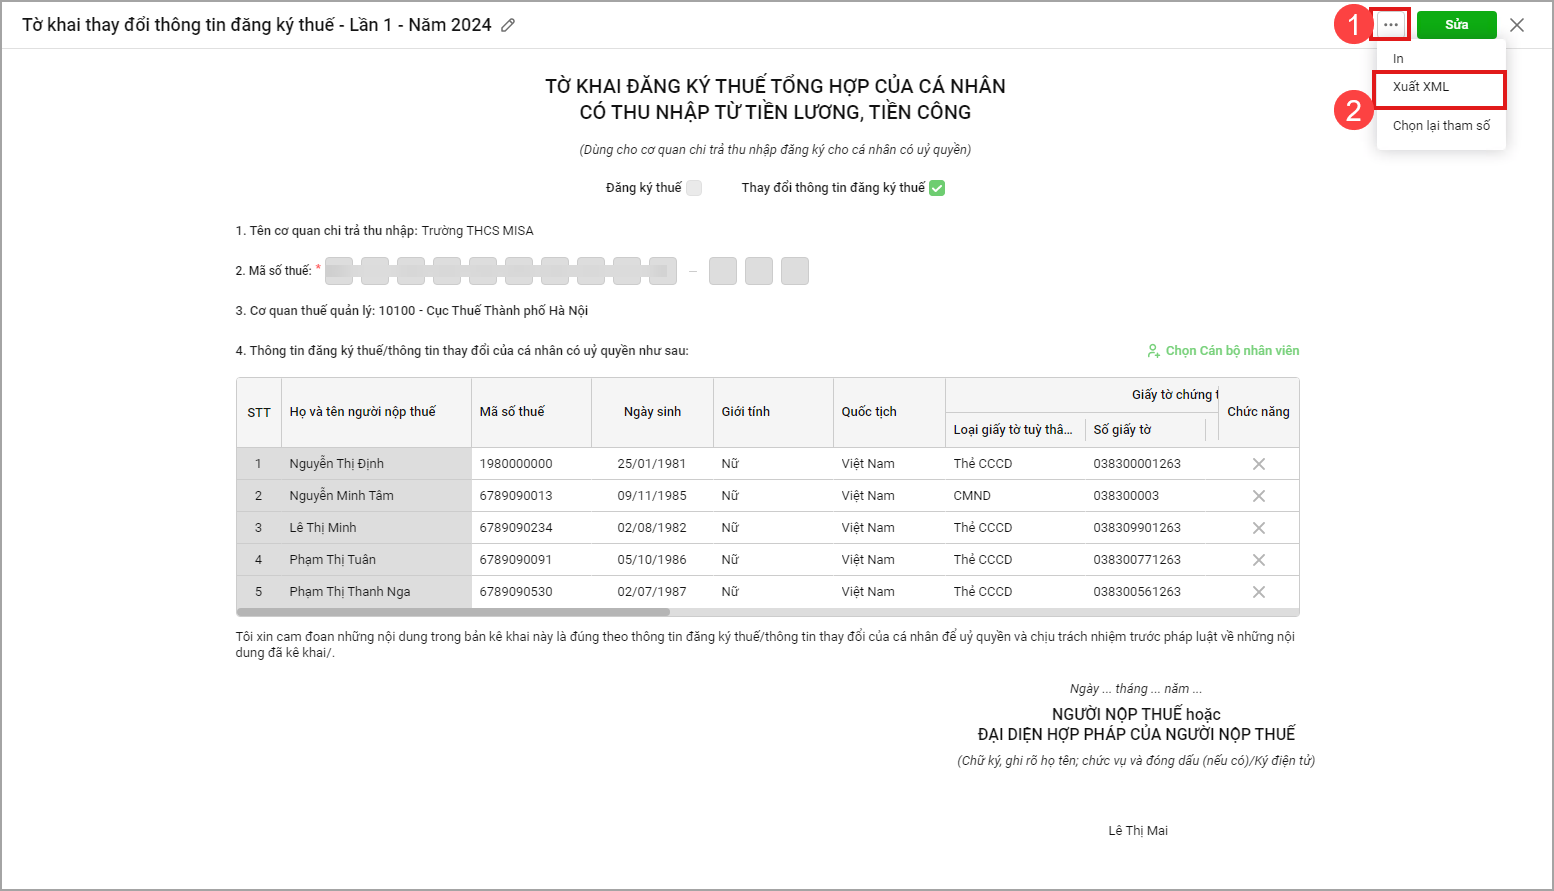Choose Xuất XML from the menu

pyautogui.click(x=1421, y=87)
